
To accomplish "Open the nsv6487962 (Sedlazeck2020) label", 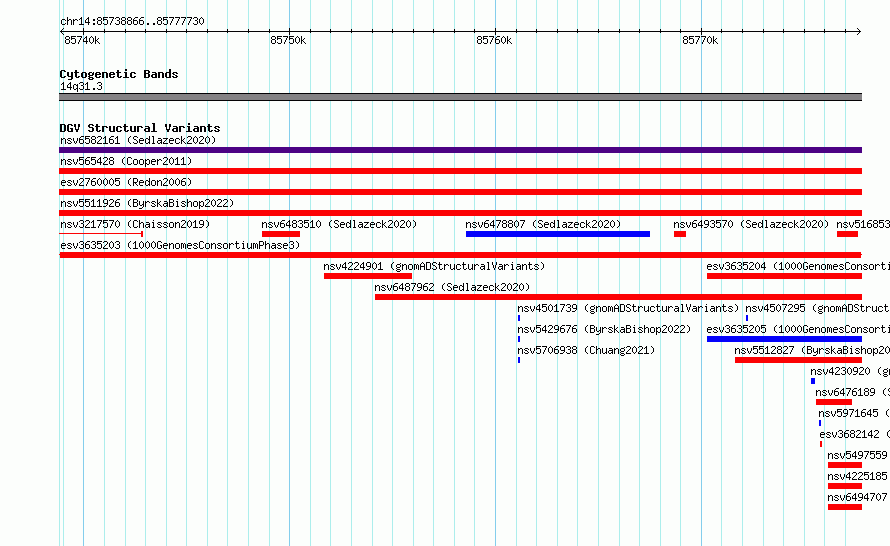I will [x=452, y=287].
